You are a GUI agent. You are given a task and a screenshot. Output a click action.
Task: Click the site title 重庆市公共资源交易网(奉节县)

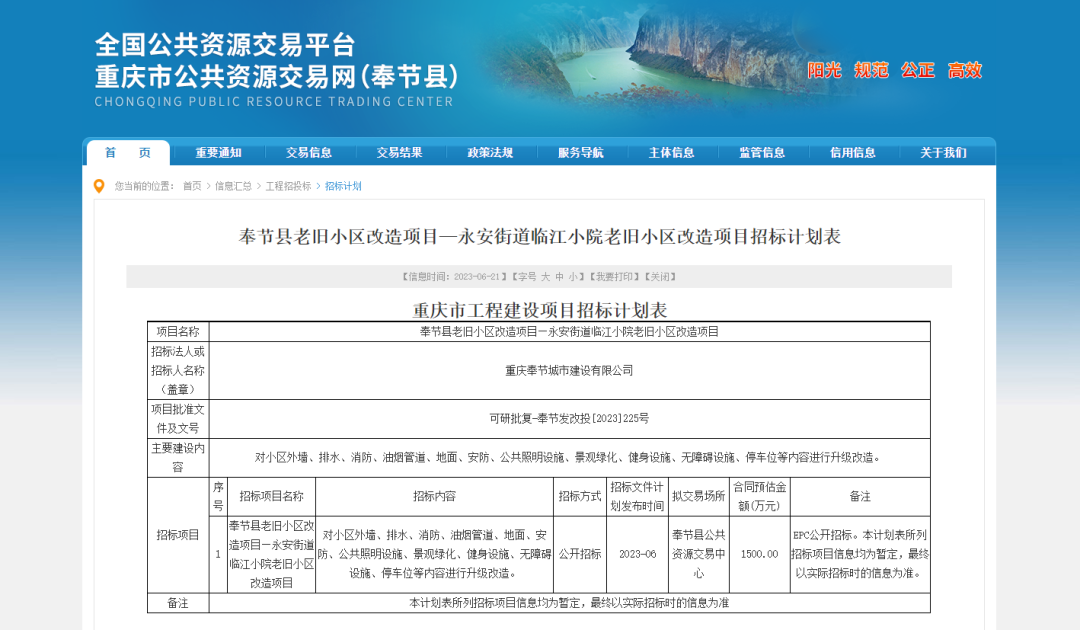[276, 76]
